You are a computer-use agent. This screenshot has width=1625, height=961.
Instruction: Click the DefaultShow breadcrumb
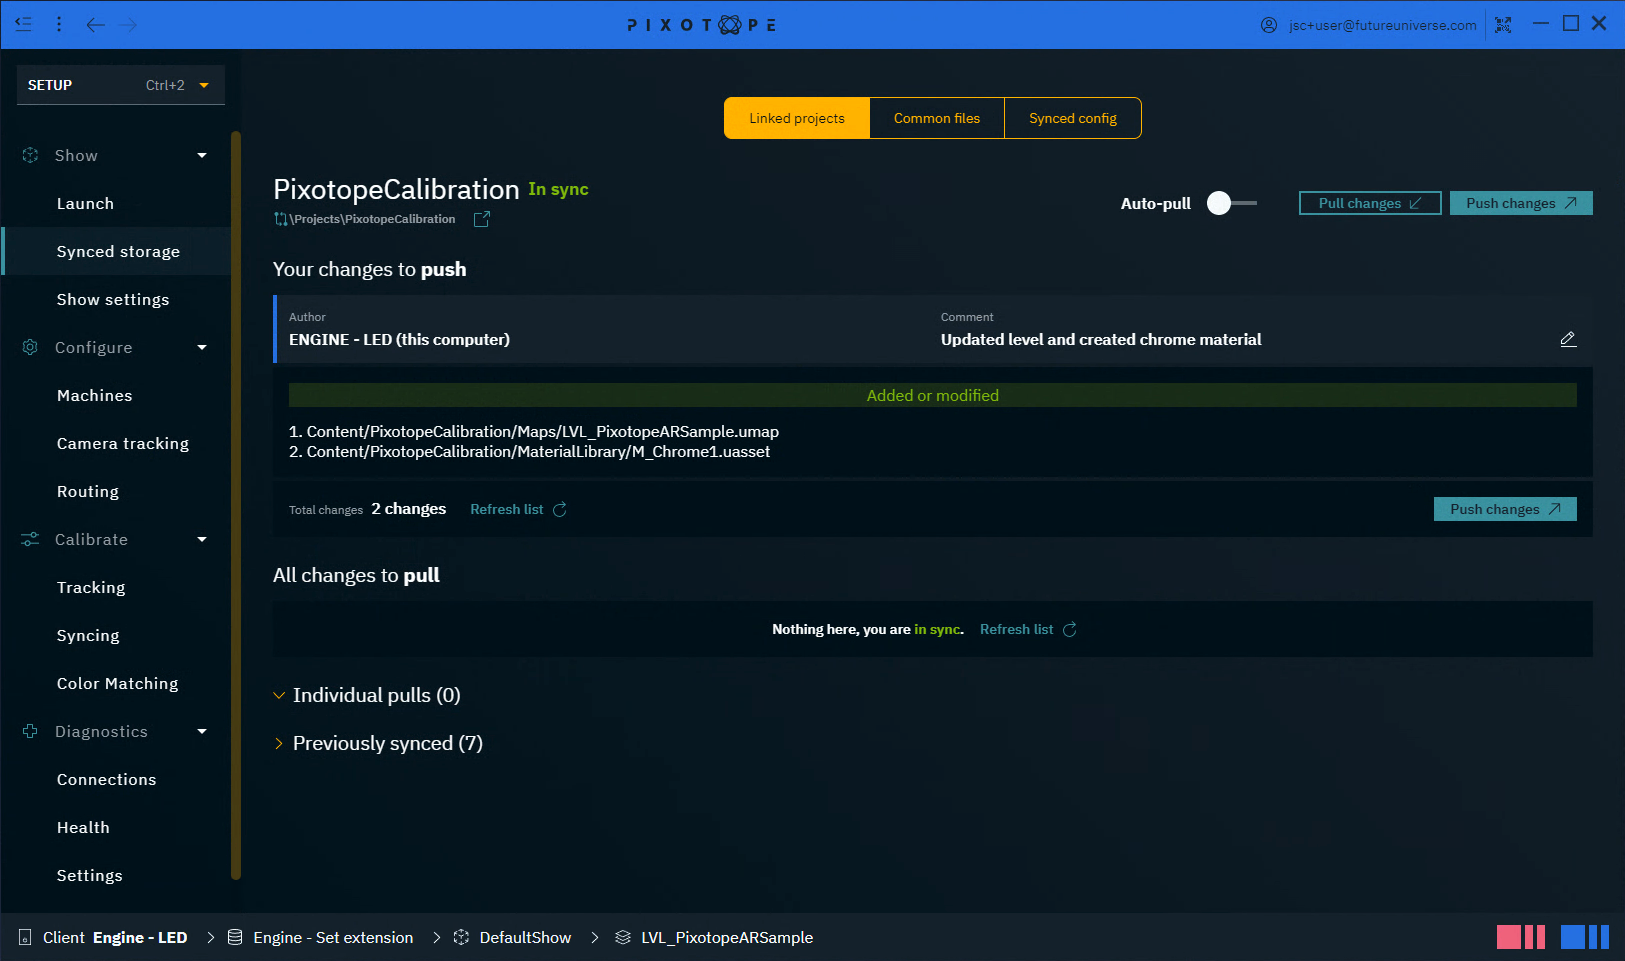(525, 937)
